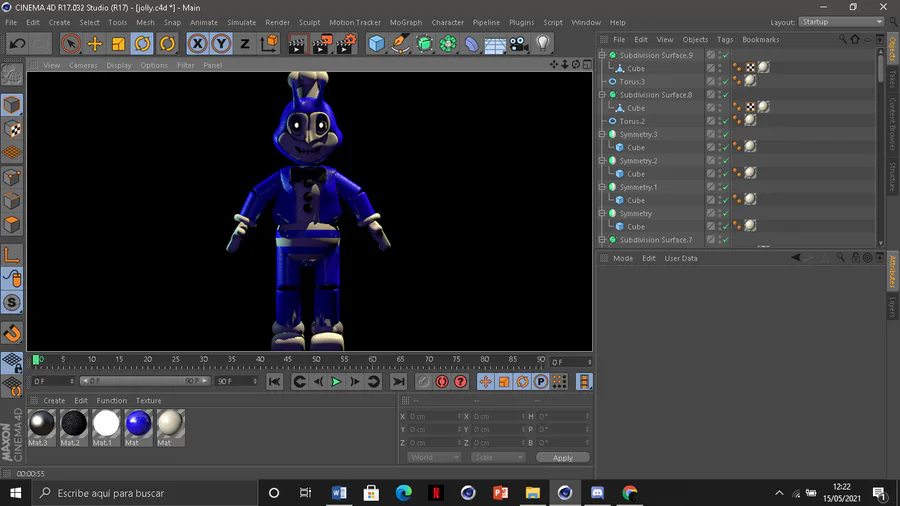The width and height of the screenshot is (900, 506).
Task: Collapse Subdivision Surface.8 tree node
Action: click(602, 95)
